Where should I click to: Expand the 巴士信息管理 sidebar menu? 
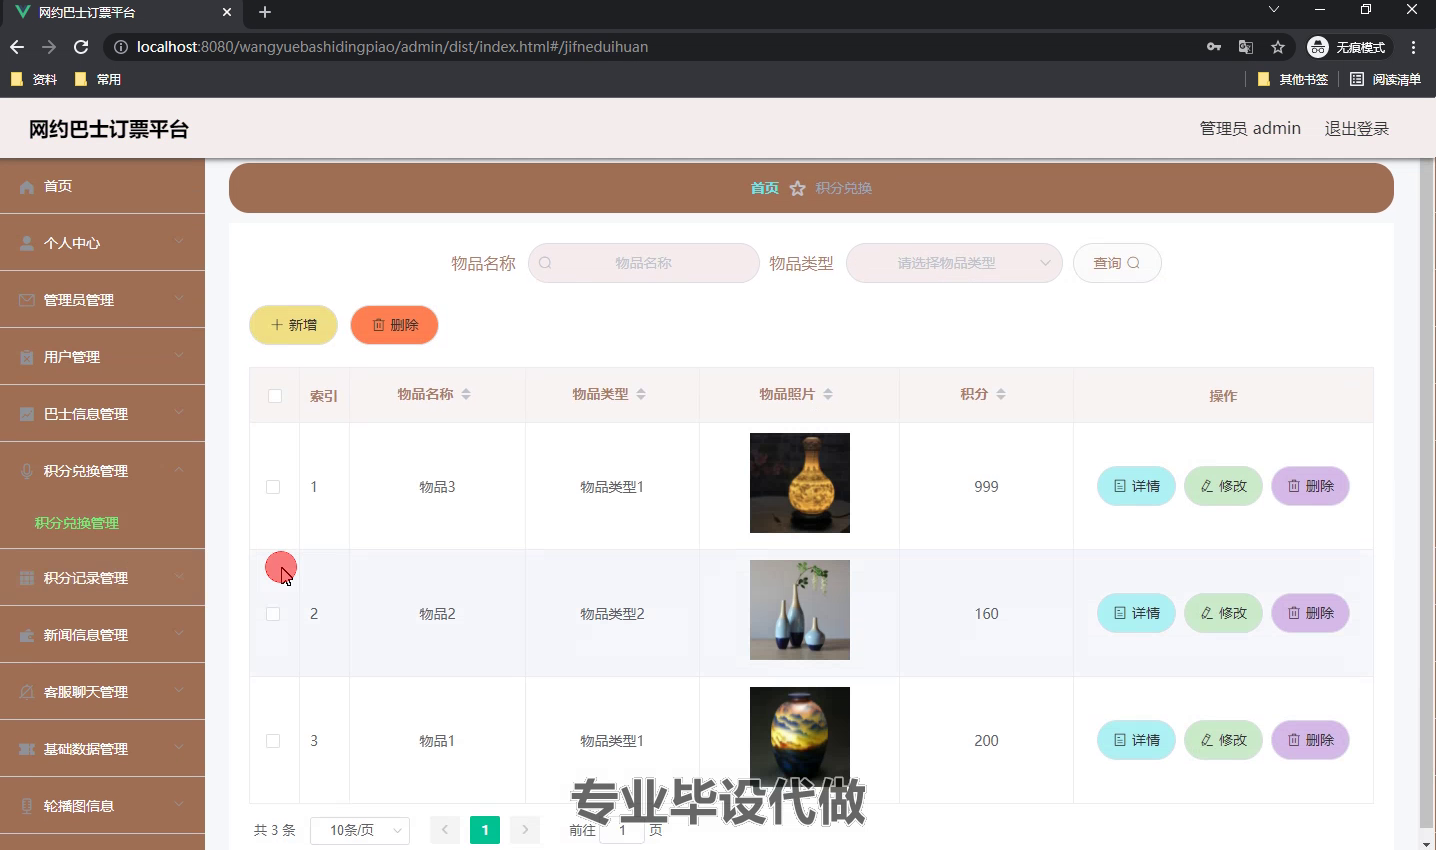point(102,414)
